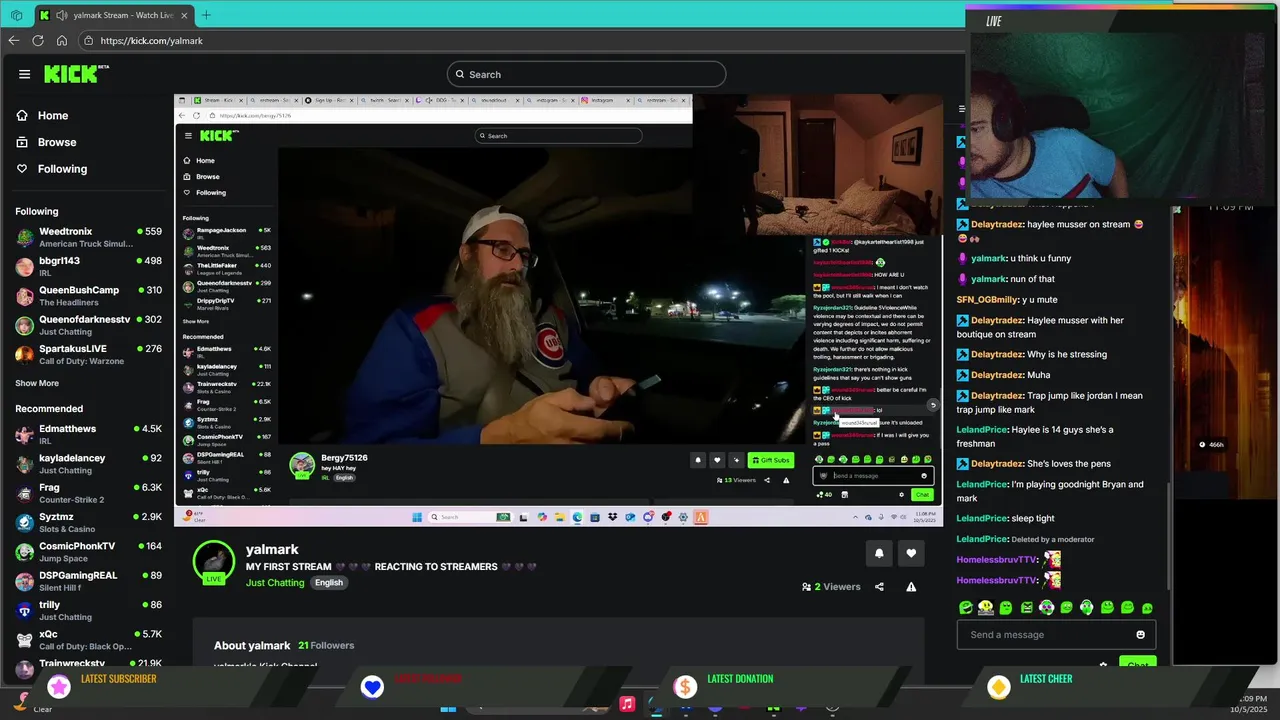Click the yalmark channel name heading

pyautogui.click(x=272, y=549)
